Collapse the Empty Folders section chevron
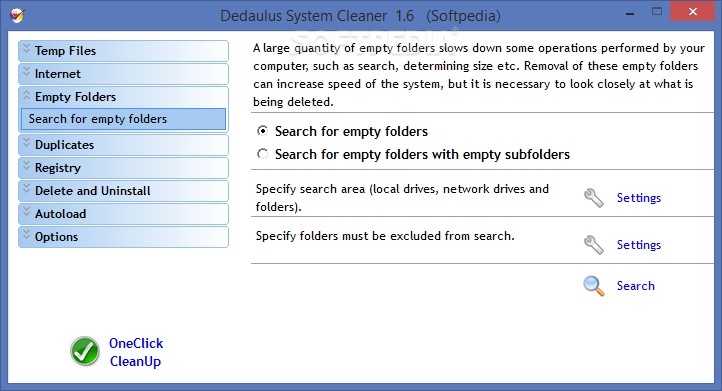The width and height of the screenshot is (722, 391). 26,95
